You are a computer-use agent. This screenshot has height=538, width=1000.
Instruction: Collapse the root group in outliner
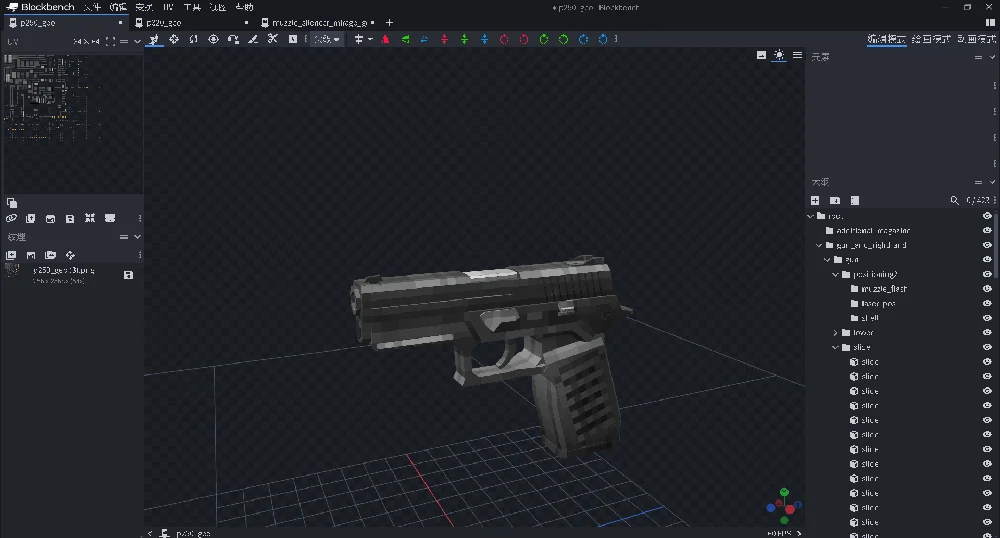[811, 216]
